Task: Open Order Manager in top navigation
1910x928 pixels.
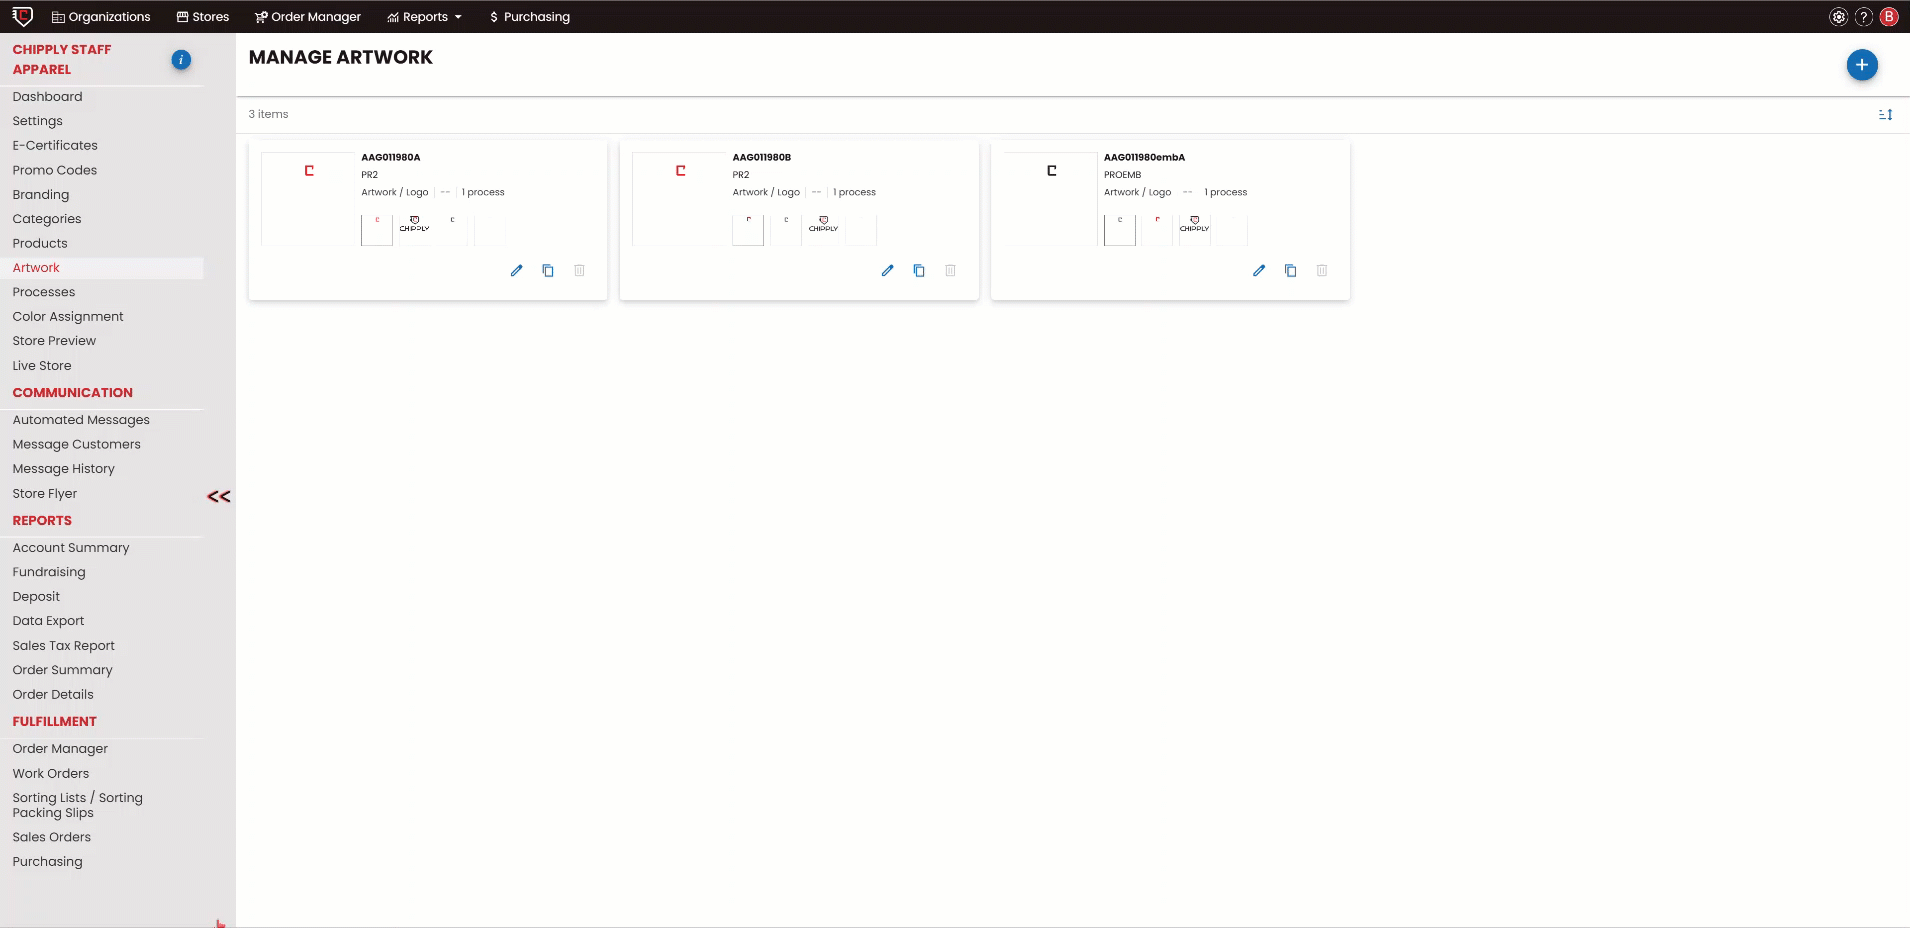Action: 308,17
